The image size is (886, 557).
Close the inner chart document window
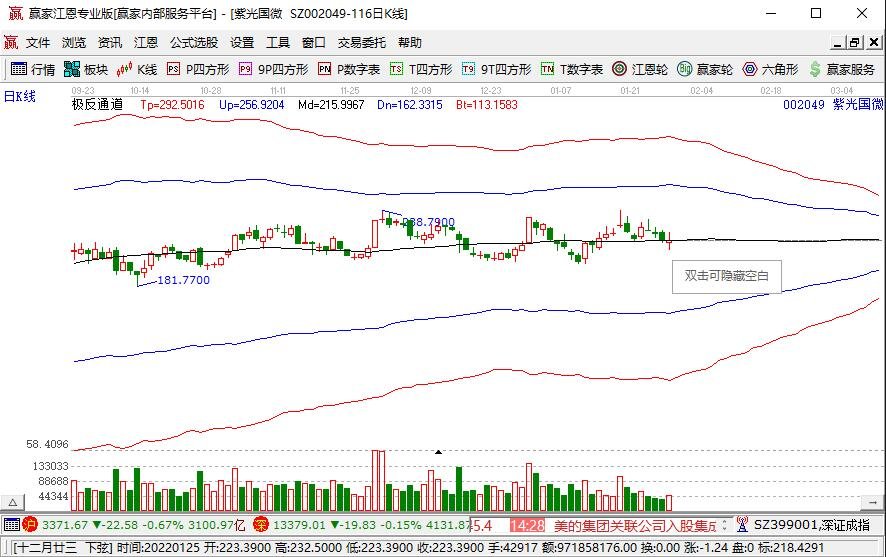click(873, 42)
